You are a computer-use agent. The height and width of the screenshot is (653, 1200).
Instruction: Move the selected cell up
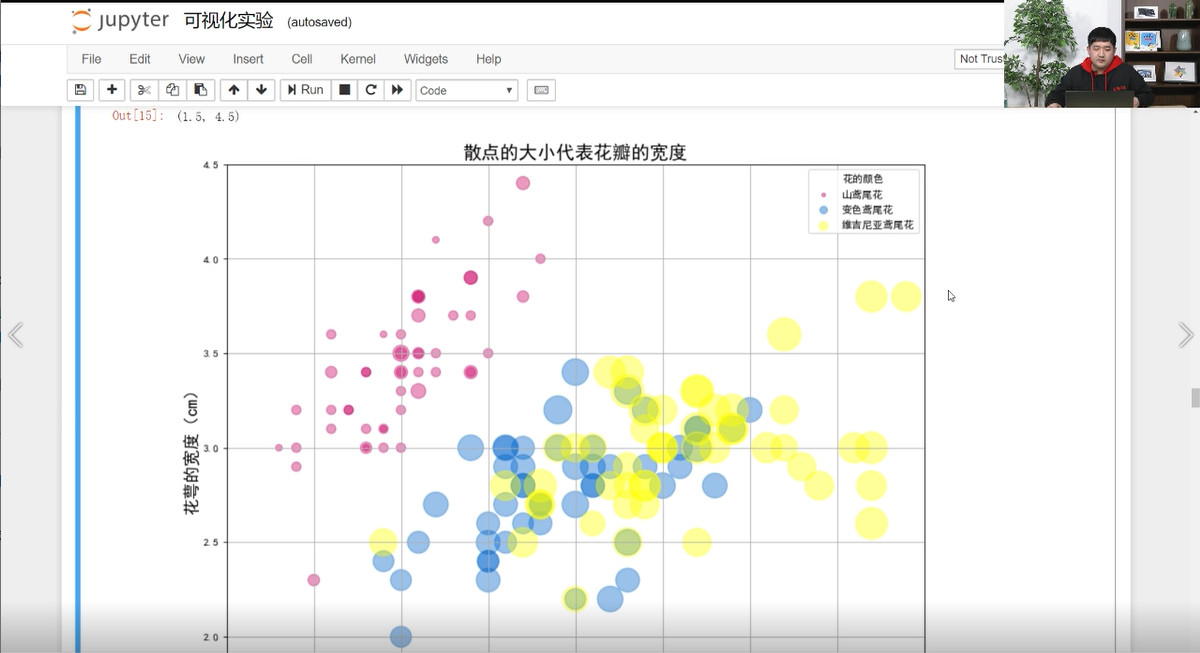coord(234,90)
